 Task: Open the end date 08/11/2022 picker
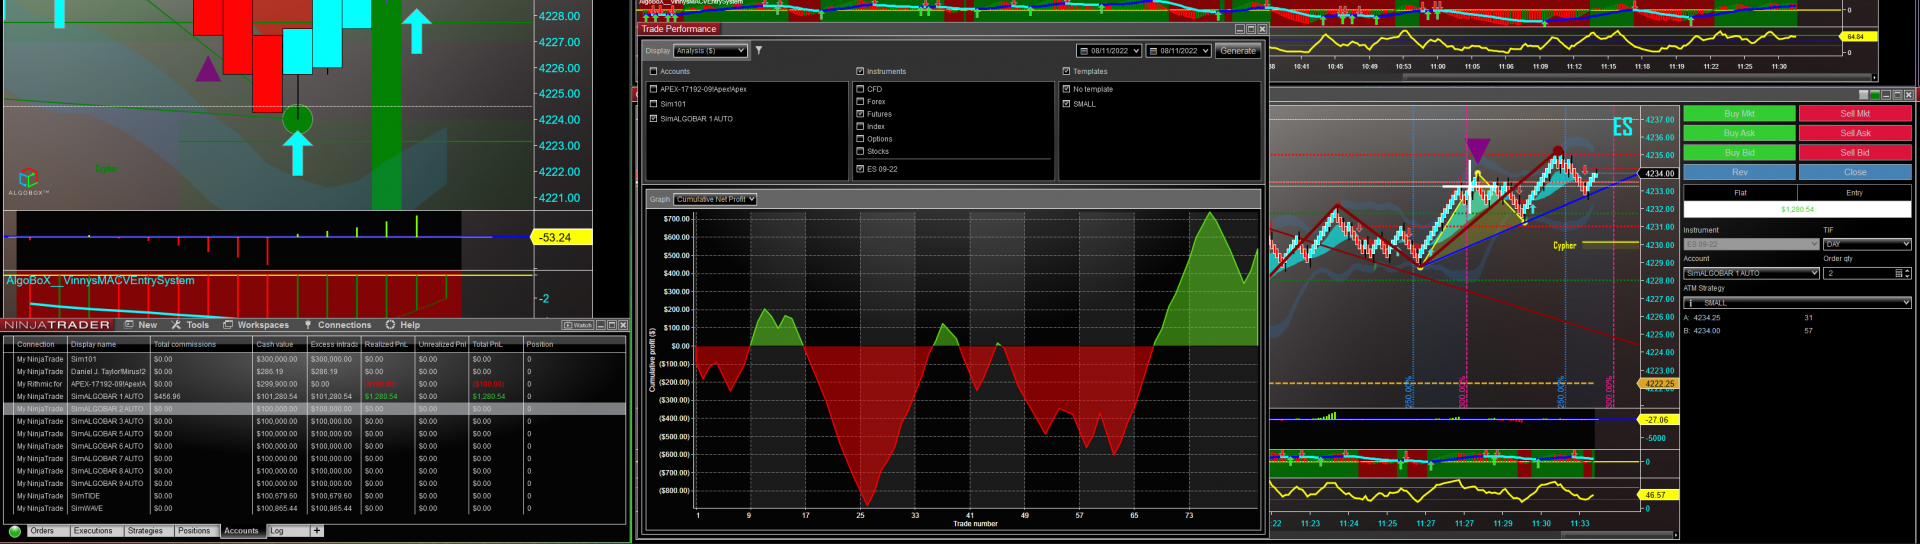pyautogui.click(x=1178, y=51)
